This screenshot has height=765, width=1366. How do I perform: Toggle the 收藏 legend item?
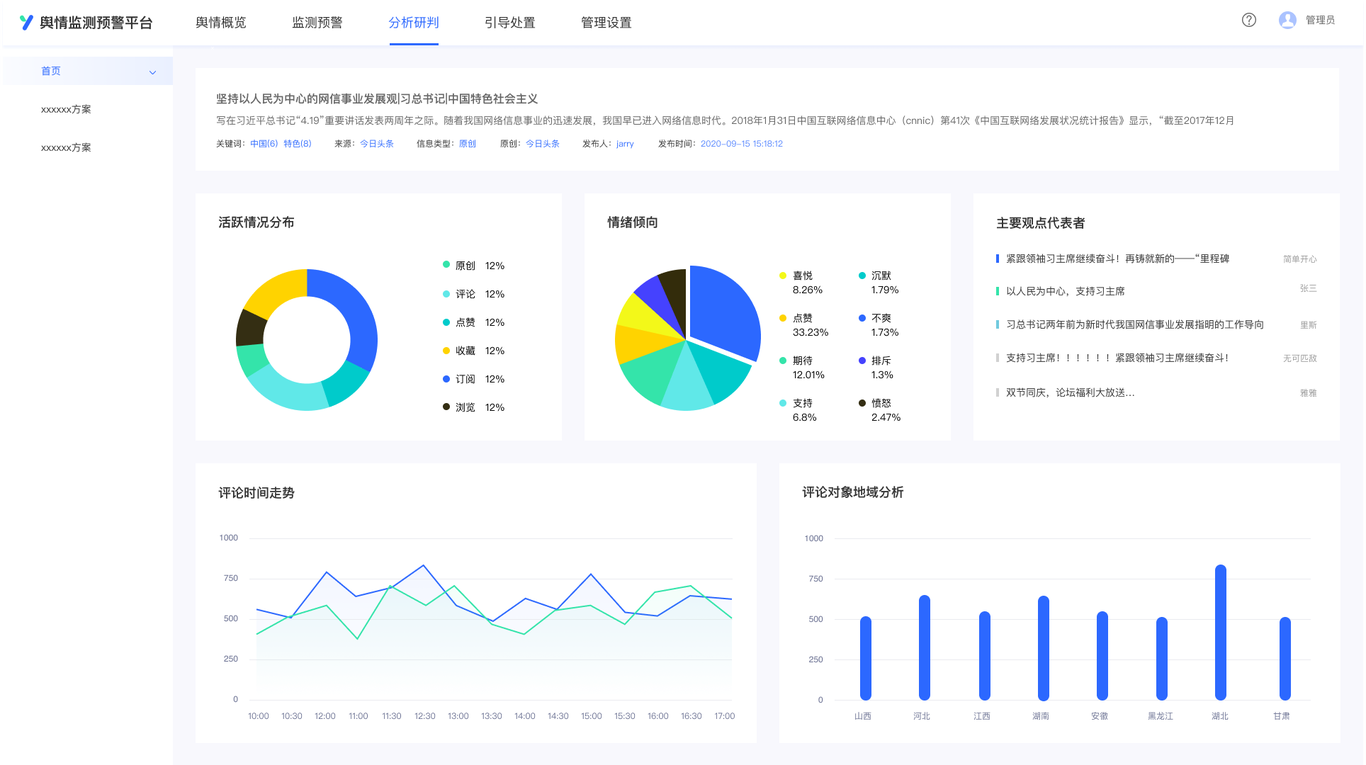tap(474, 351)
